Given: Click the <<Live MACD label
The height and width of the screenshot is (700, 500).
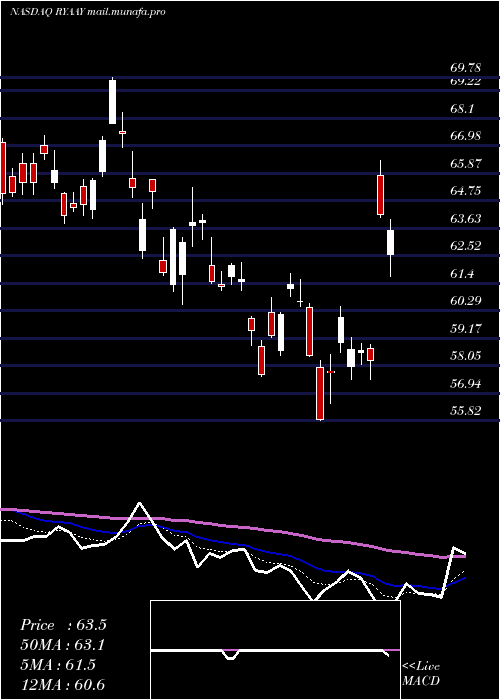Looking at the screenshot, I should tap(421, 674).
